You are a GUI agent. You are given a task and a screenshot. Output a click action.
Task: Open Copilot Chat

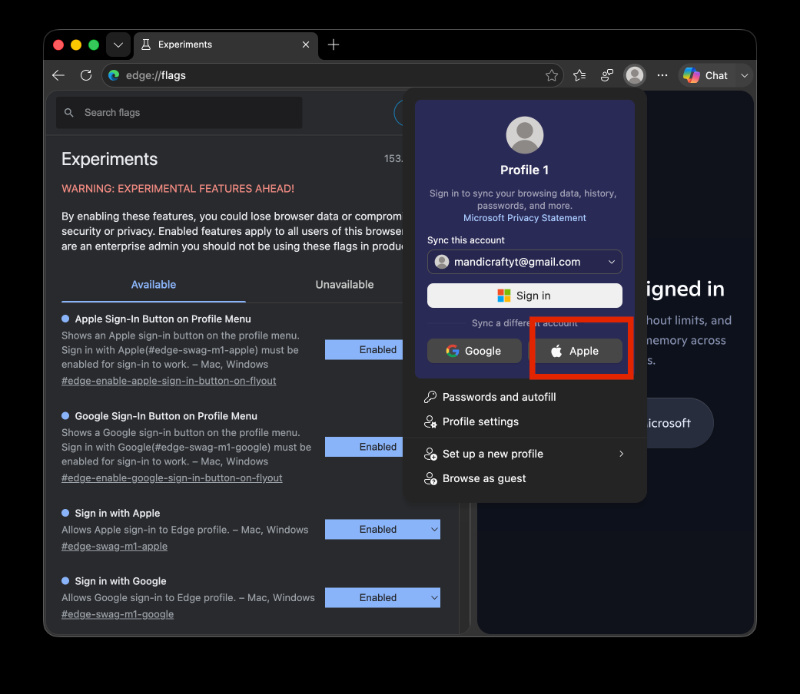point(706,76)
